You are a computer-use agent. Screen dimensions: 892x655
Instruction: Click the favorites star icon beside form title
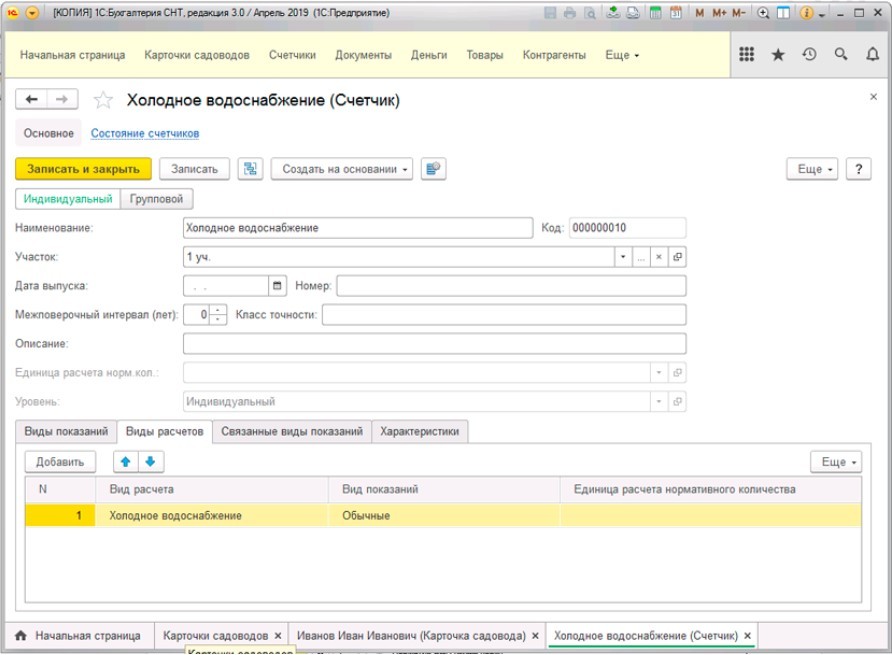click(x=101, y=100)
